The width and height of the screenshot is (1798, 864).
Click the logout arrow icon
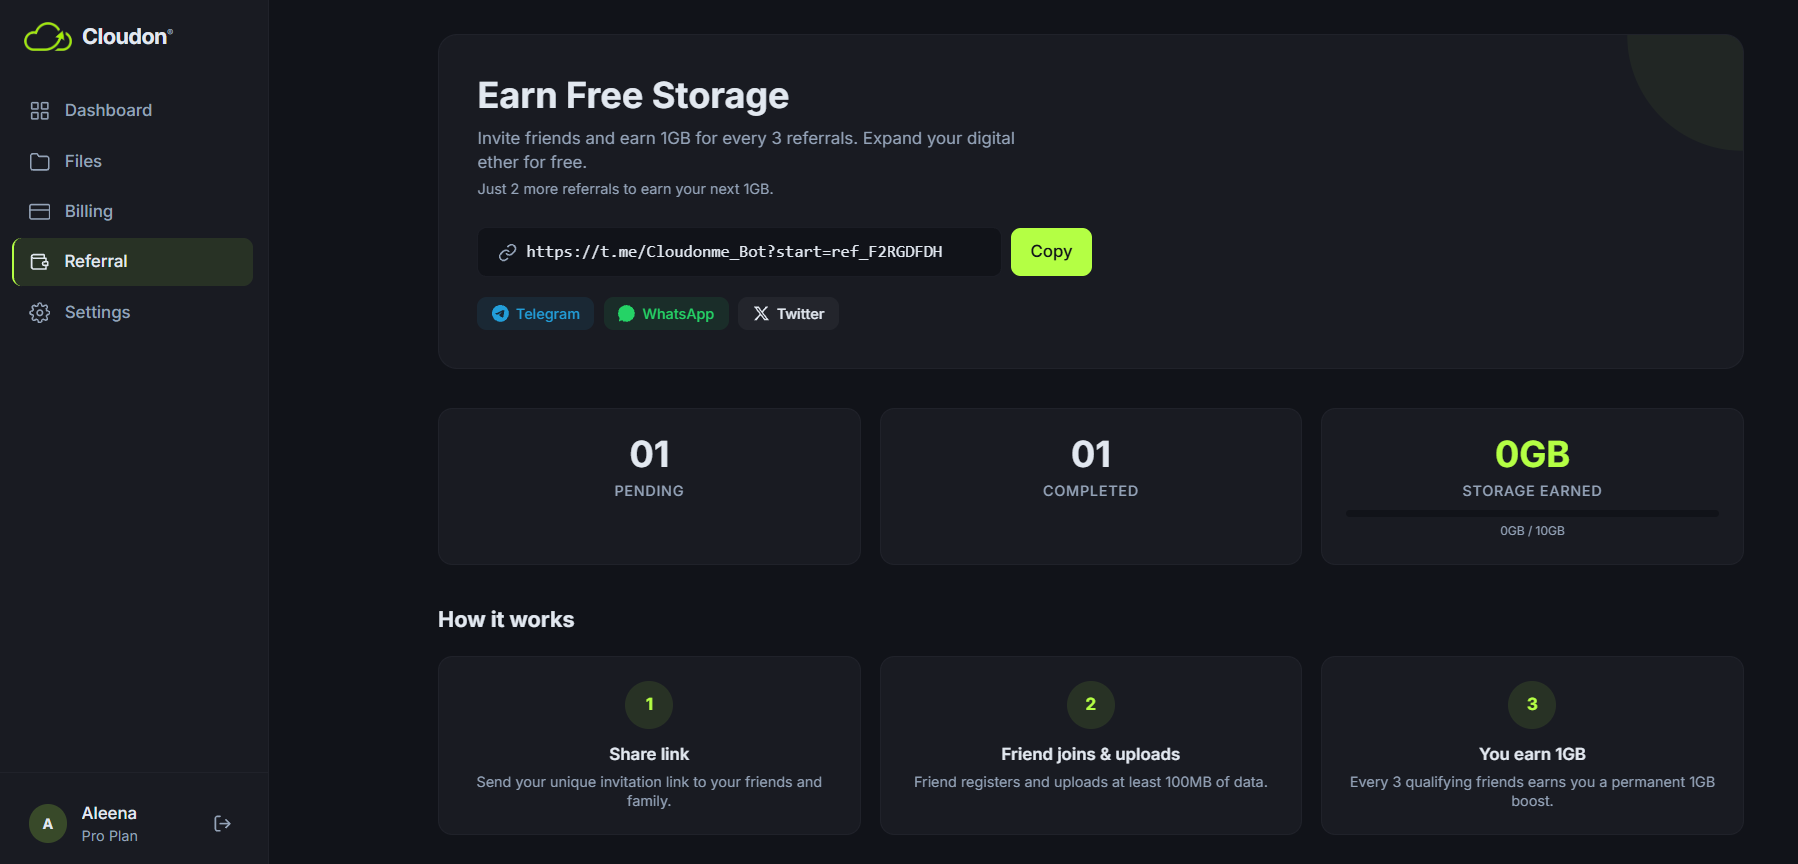[222, 823]
